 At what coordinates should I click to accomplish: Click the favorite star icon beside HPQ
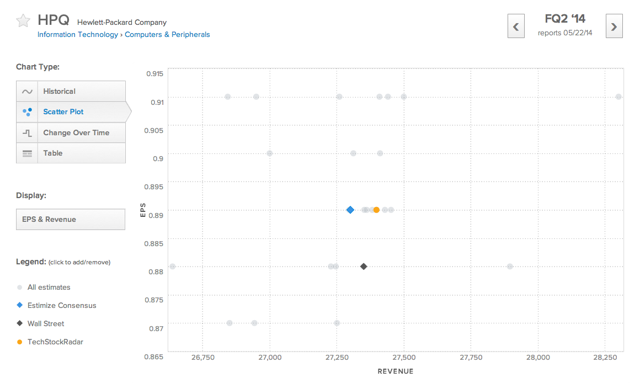23,20
